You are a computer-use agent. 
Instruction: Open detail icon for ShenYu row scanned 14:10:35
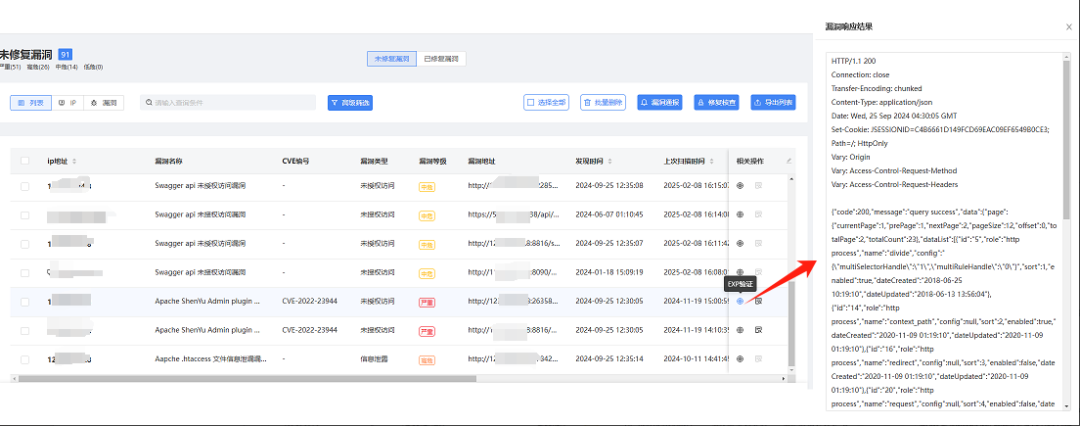click(x=758, y=330)
